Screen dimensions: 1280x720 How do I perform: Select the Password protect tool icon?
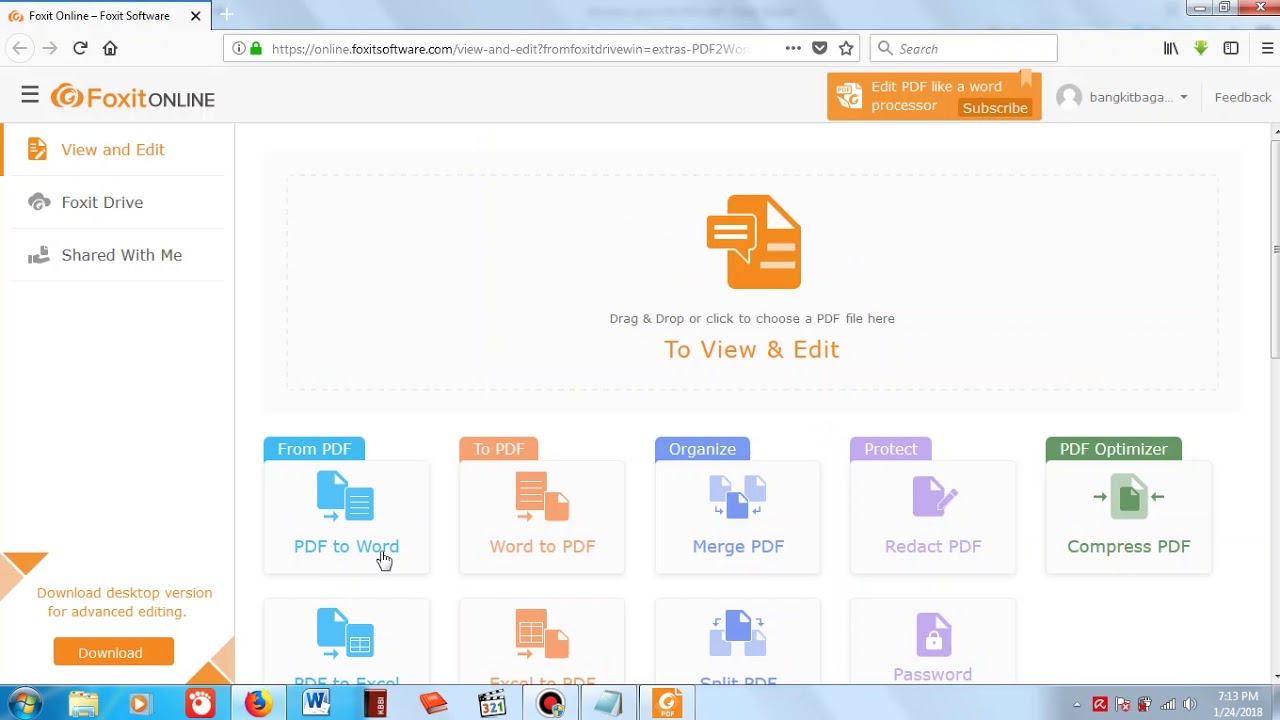933,634
